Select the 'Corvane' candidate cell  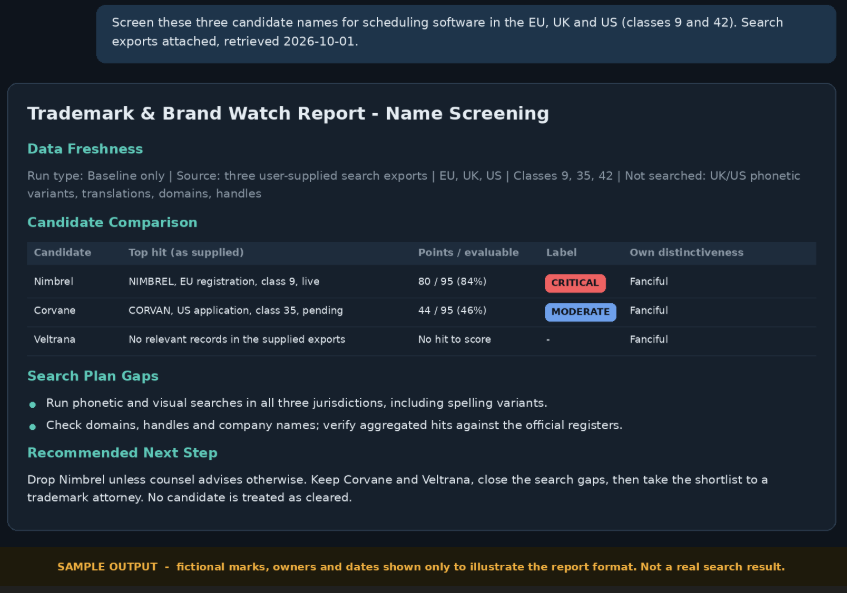55,311
